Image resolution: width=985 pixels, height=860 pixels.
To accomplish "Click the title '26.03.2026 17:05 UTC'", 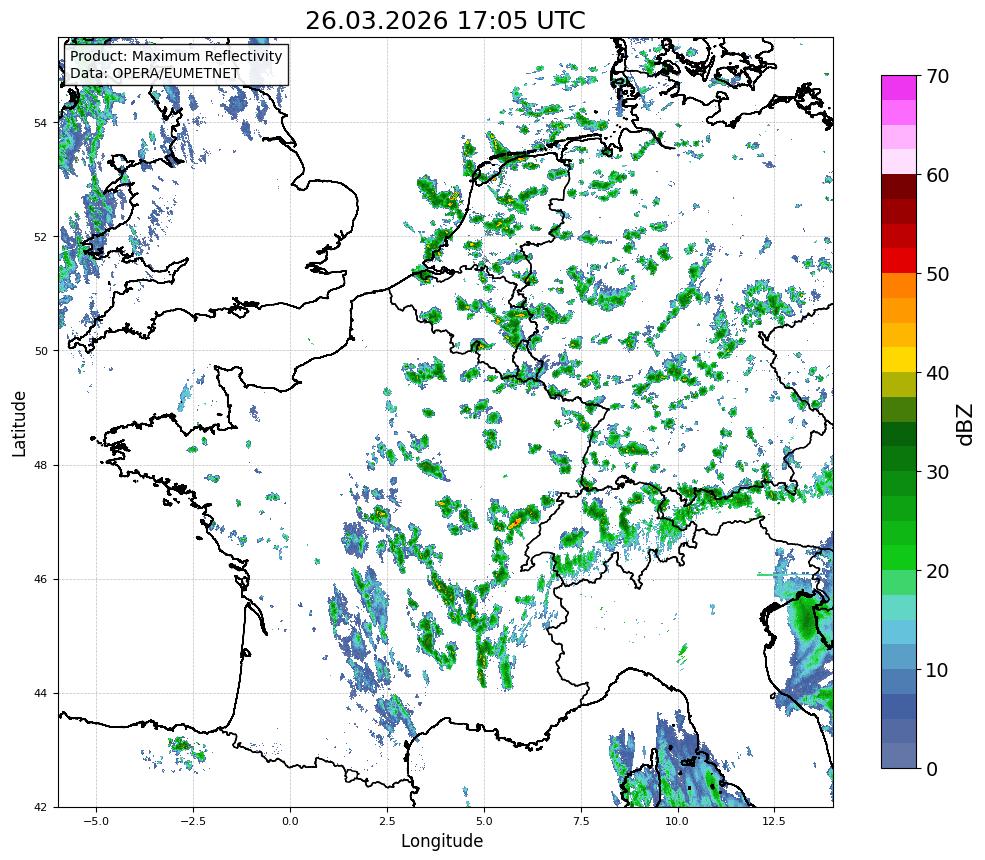I will tap(445, 20).
